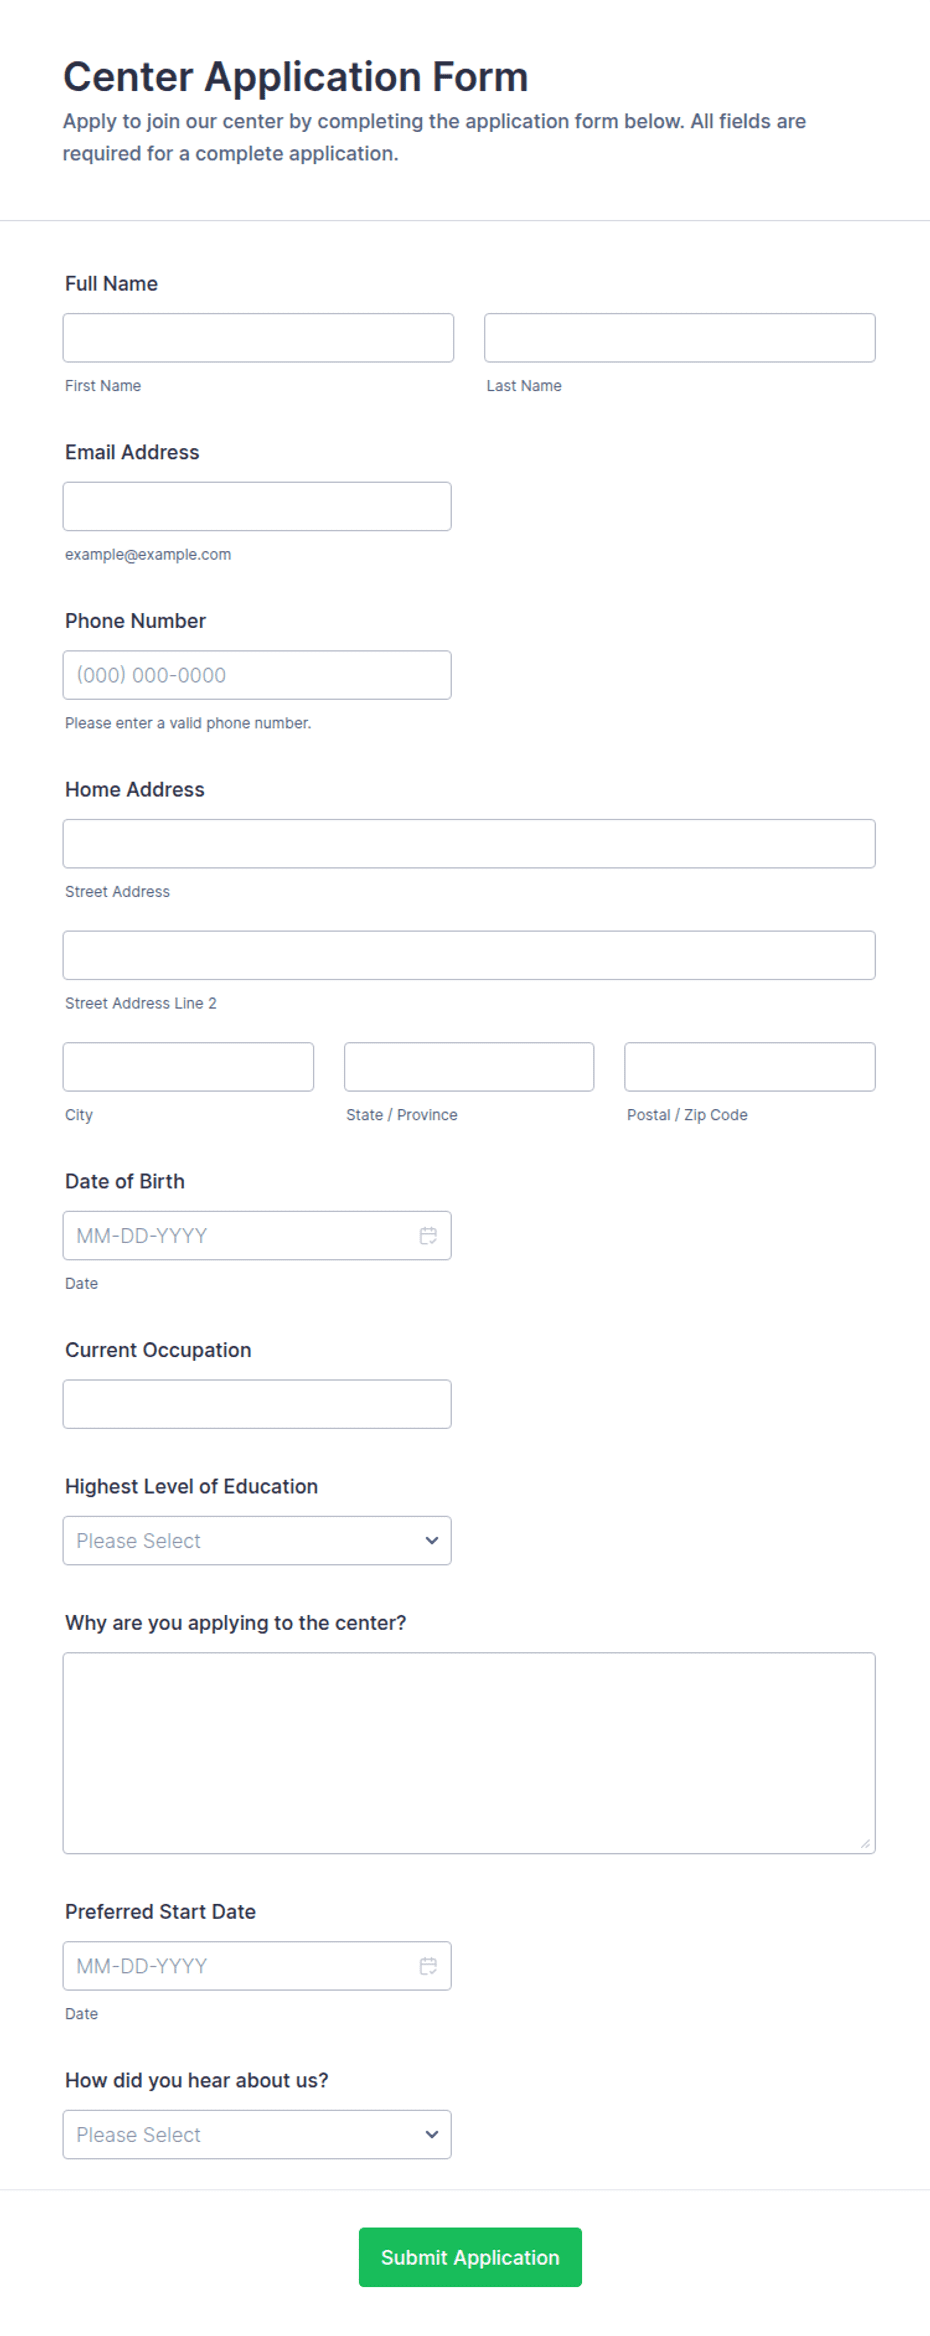This screenshot has width=930, height=2336.
Task: Click the Phone Number field
Action: click(257, 675)
